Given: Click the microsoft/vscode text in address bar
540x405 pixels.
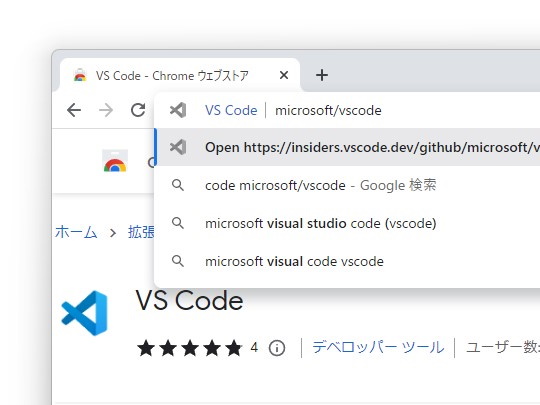Looking at the screenshot, I should (328, 110).
